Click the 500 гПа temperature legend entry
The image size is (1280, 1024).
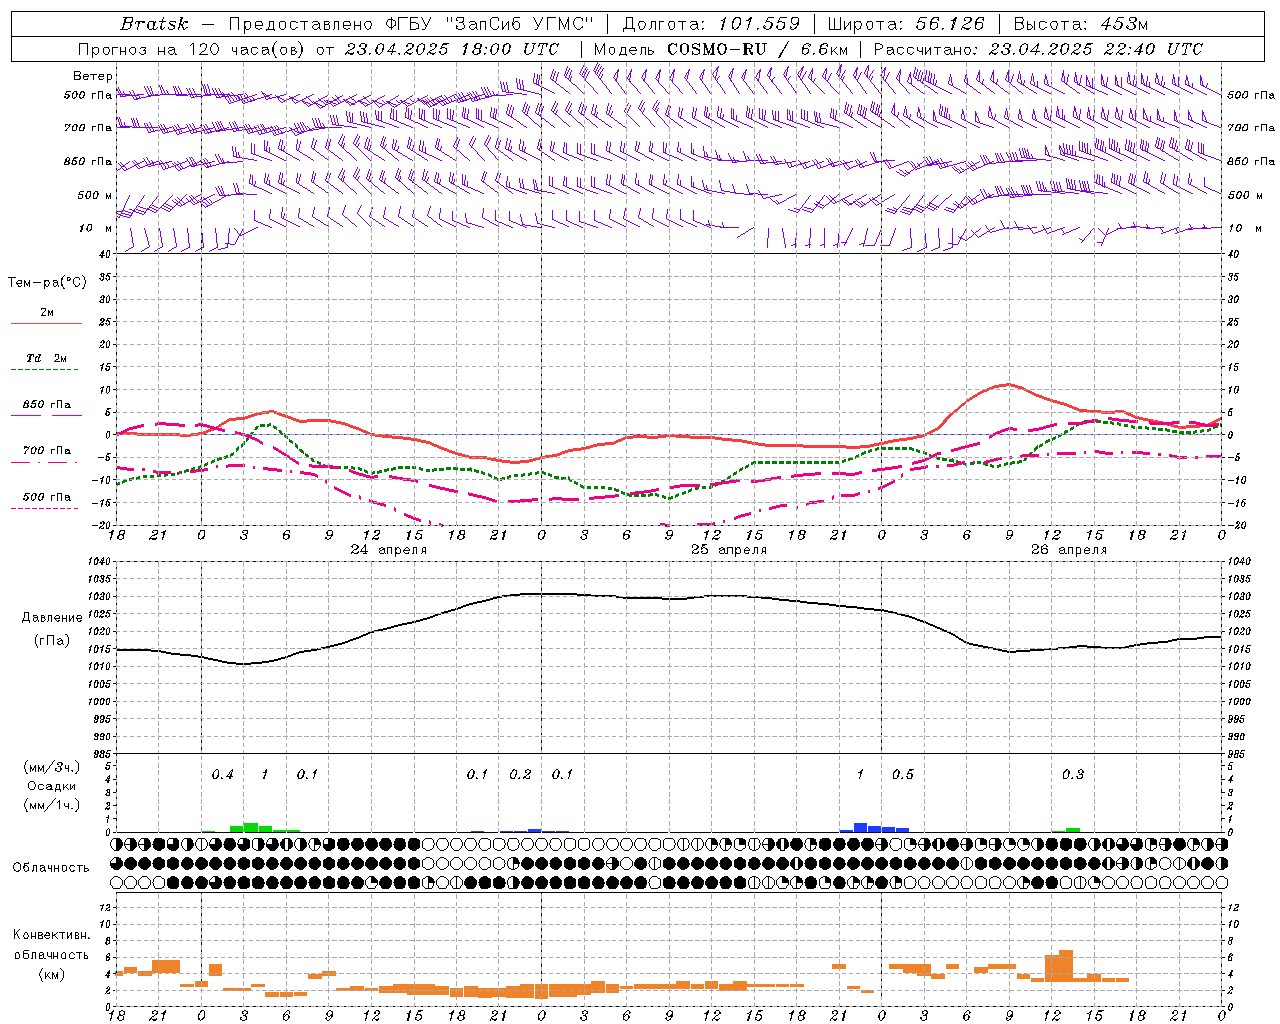pos(47,497)
